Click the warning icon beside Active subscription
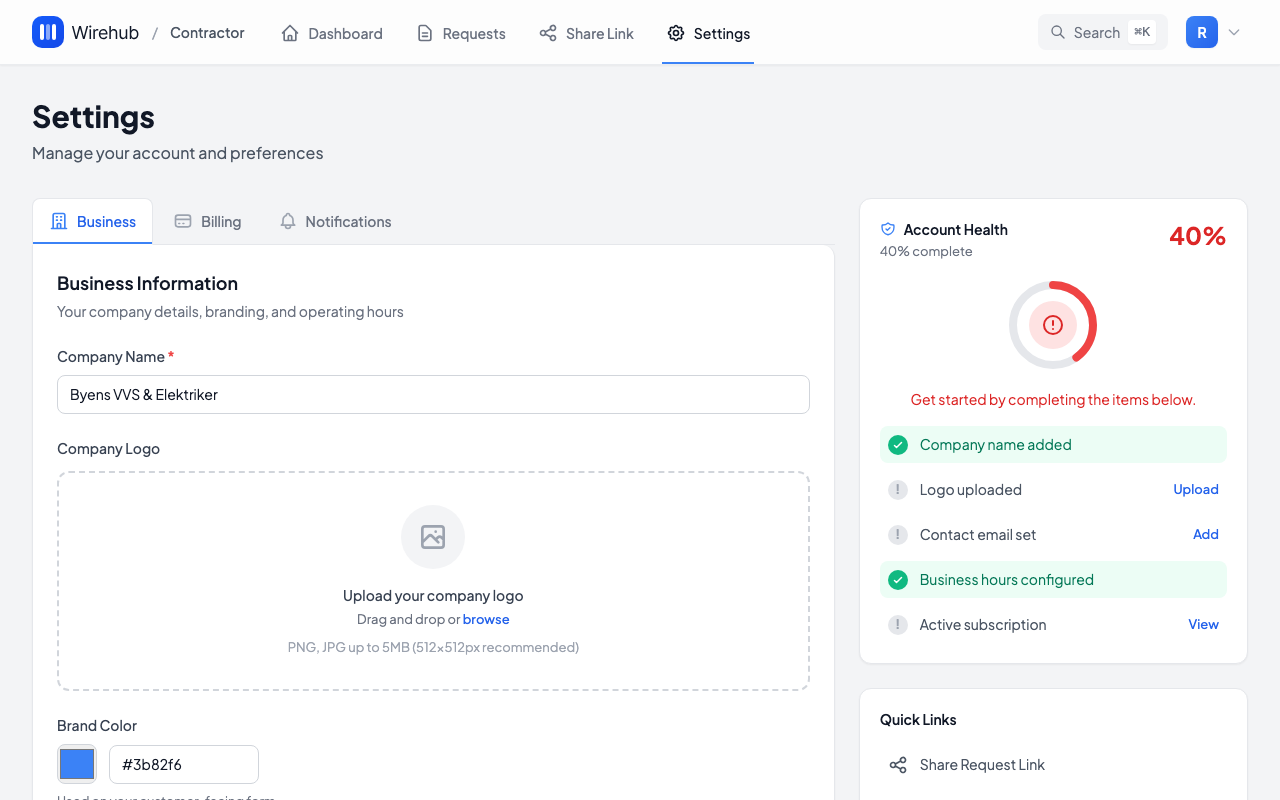 click(898, 625)
